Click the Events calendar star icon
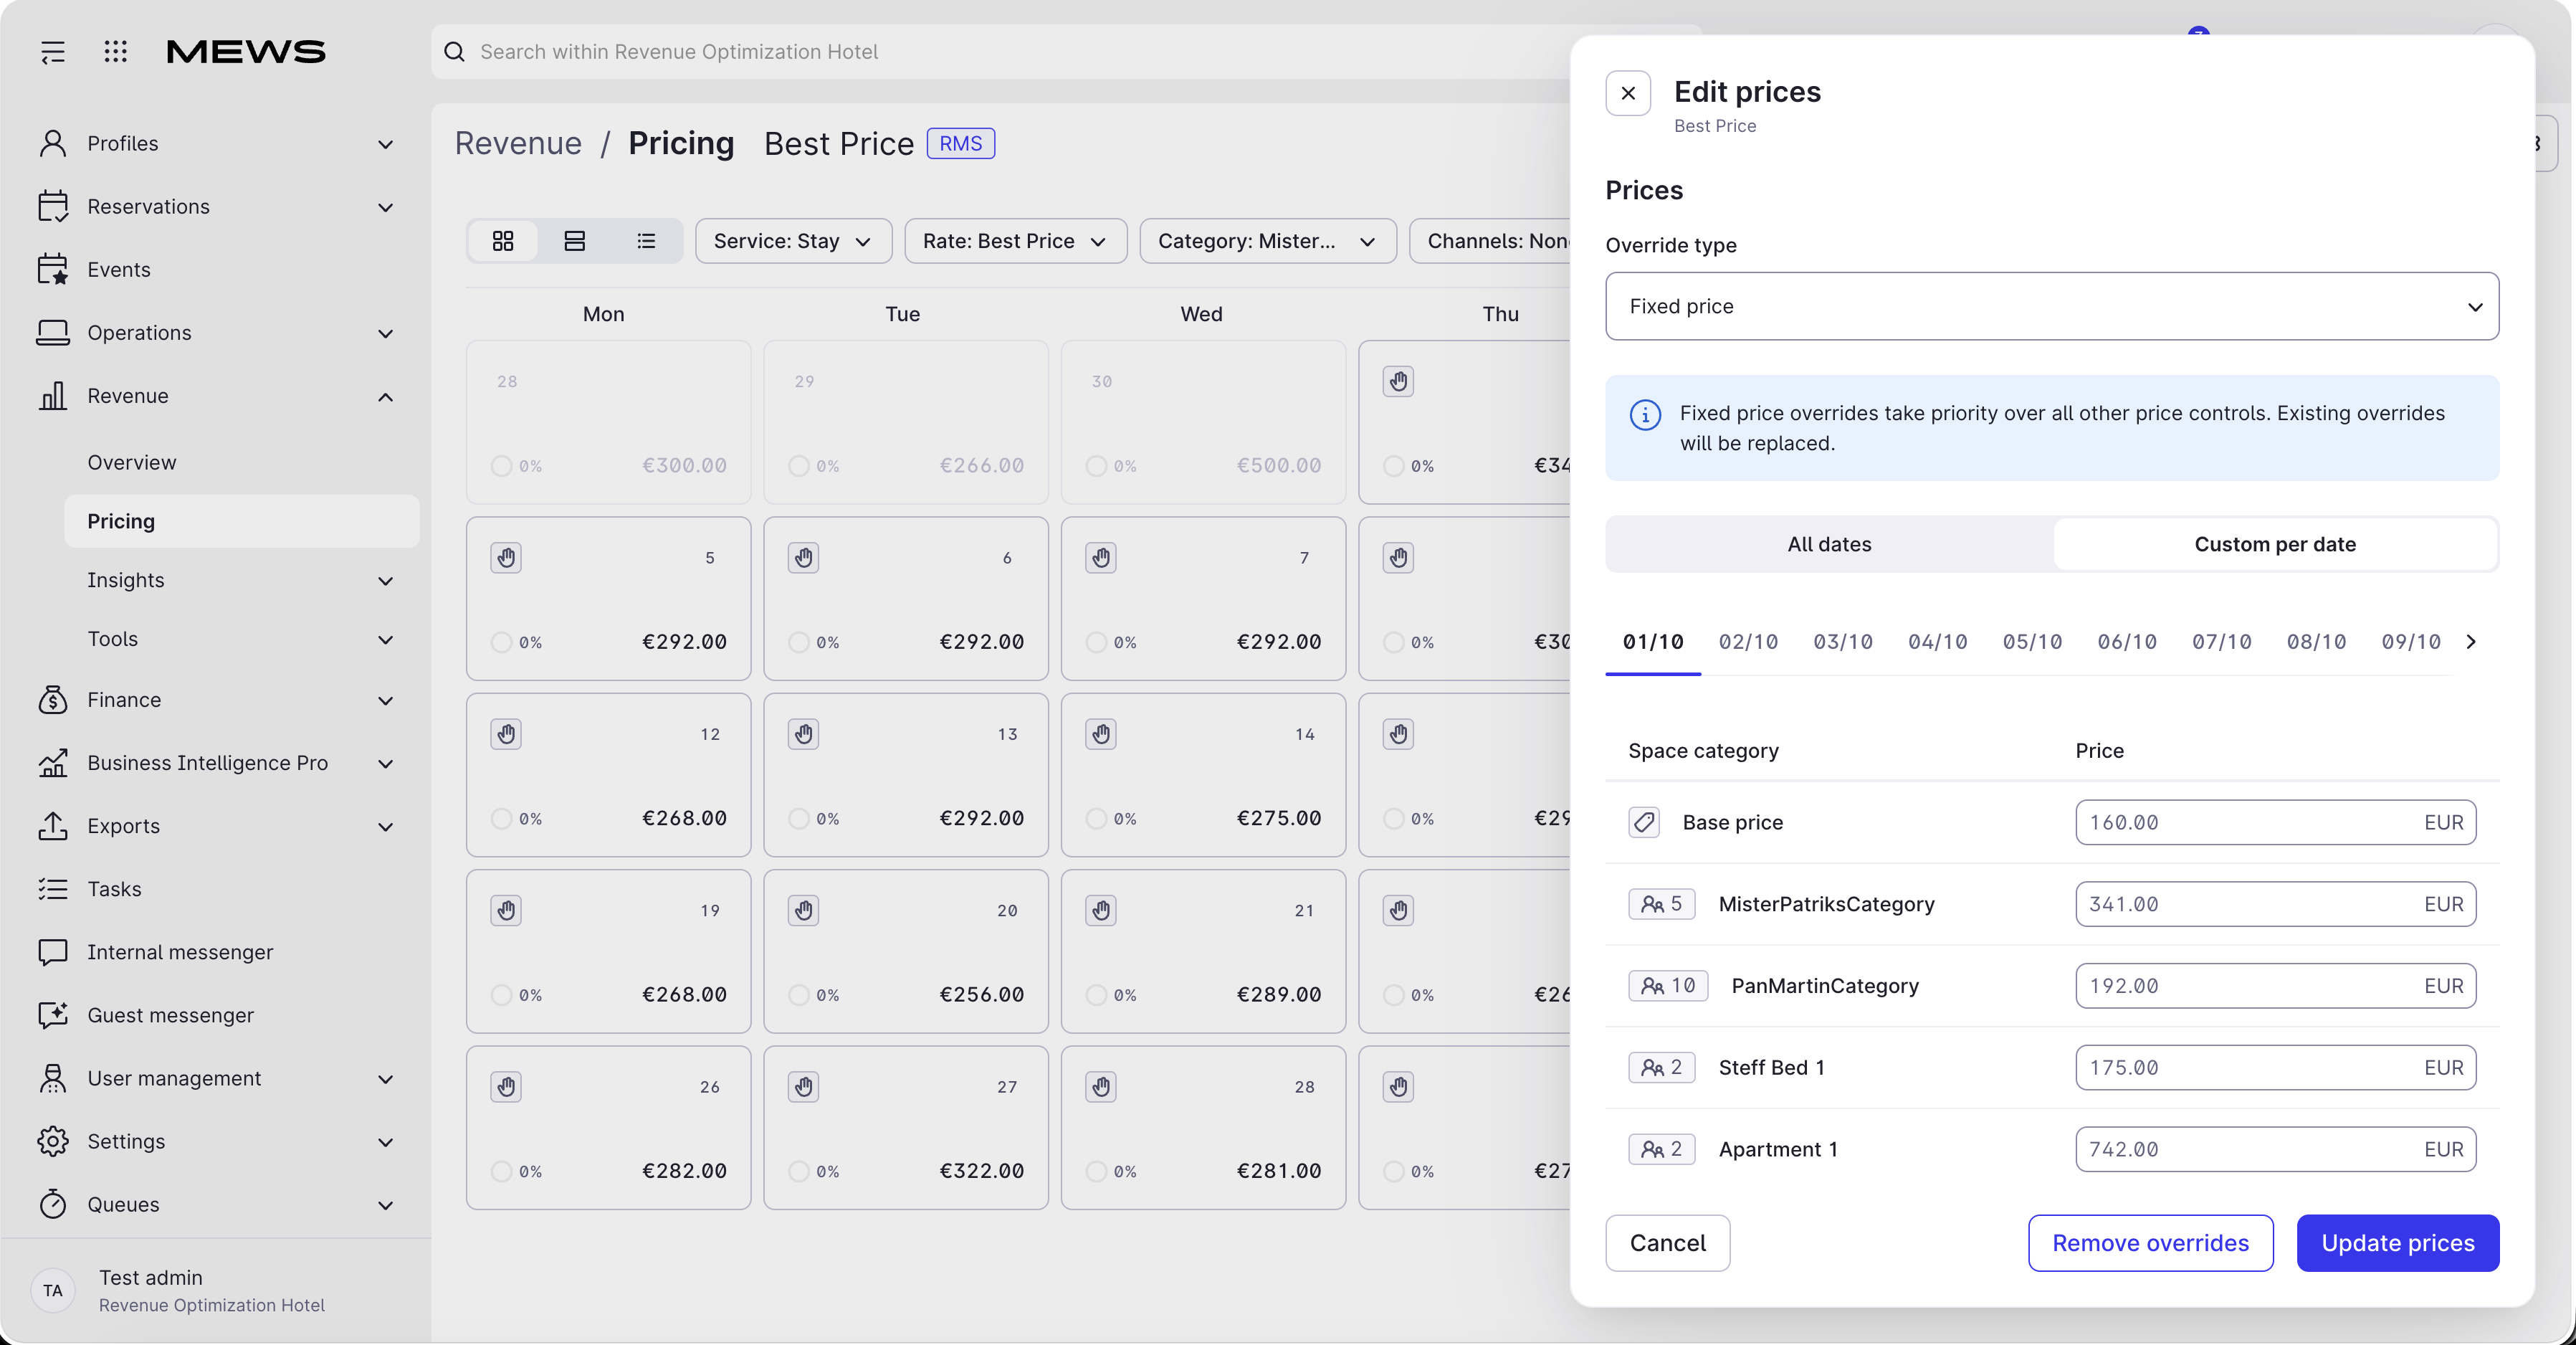 tap(53, 269)
